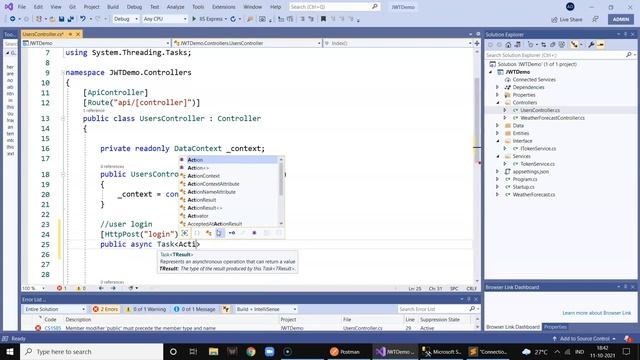Click the ADMIN button
Screen dimensions: 640x360
tap(621, 19)
